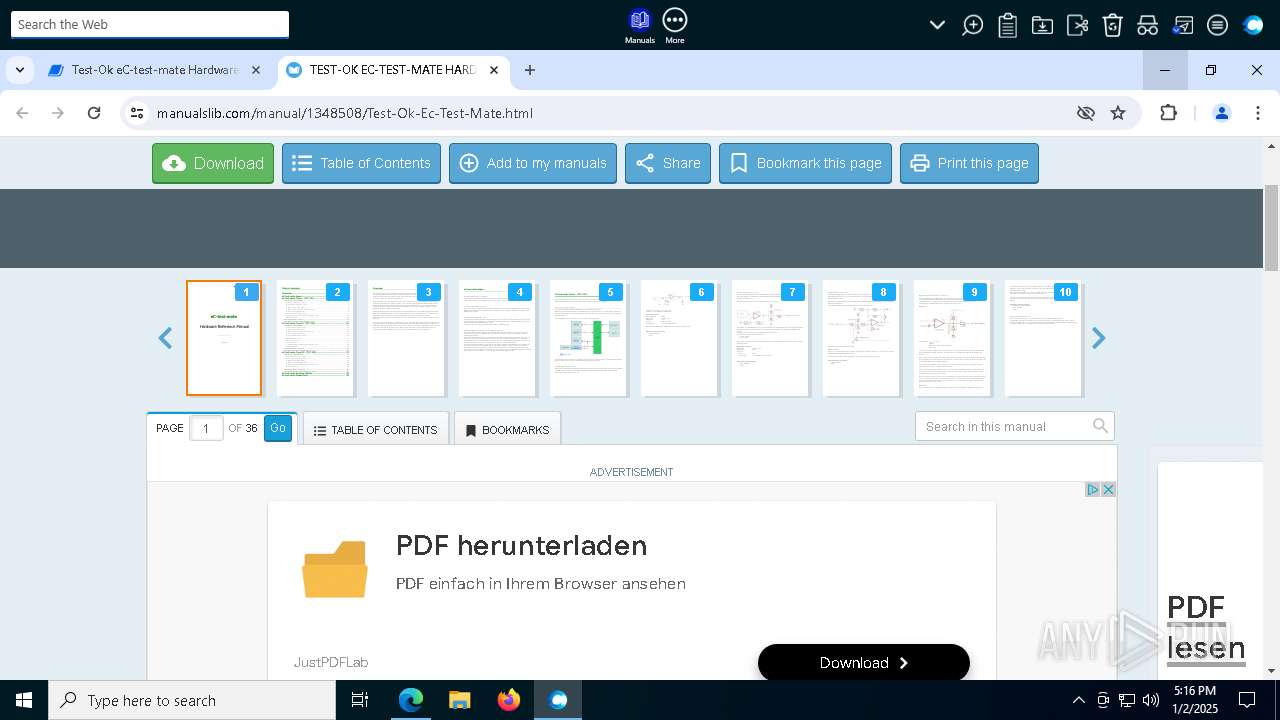
Task: Click Add to my manuals button
Action: pos(533,163)
